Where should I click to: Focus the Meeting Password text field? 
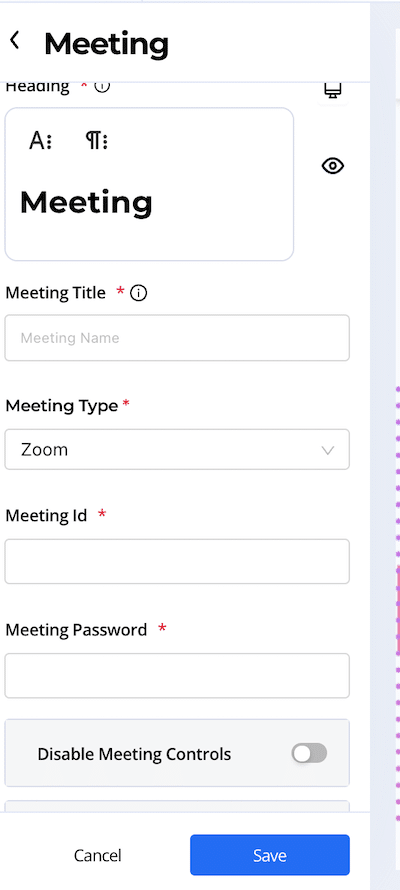[177, 675]
